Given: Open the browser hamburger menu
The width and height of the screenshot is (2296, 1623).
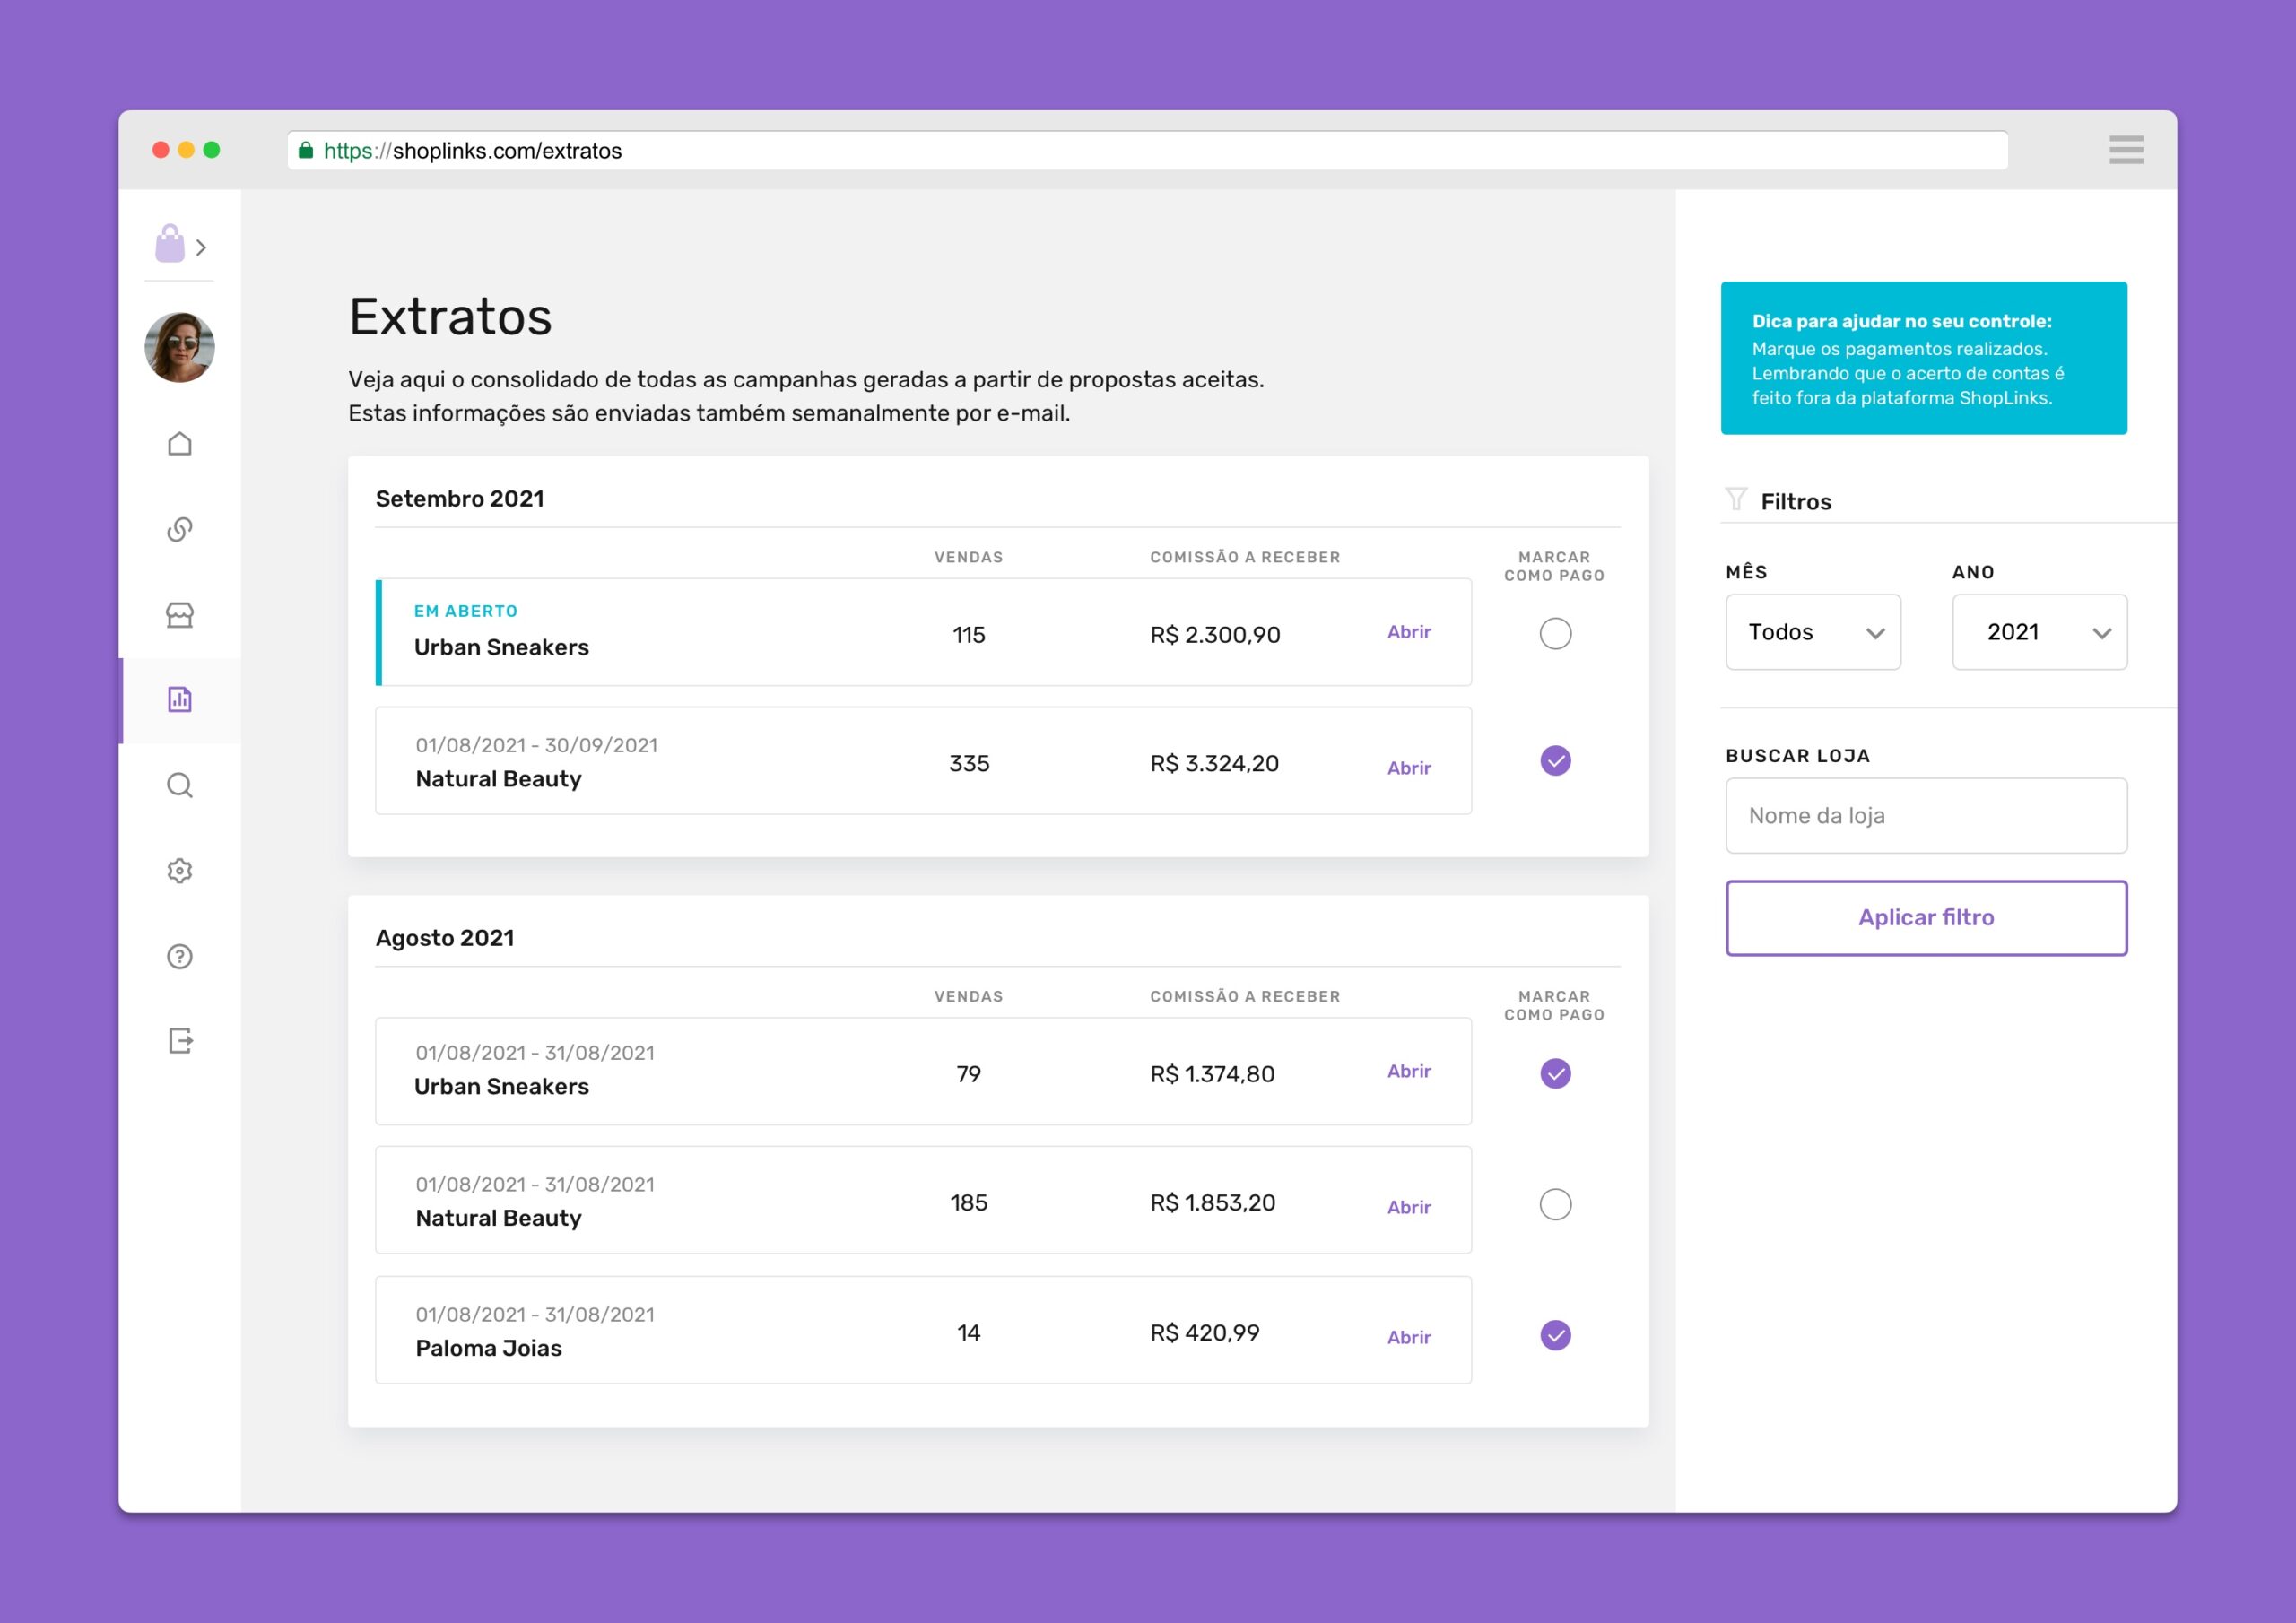Looking at the screenshot, I should [2126, 150].
